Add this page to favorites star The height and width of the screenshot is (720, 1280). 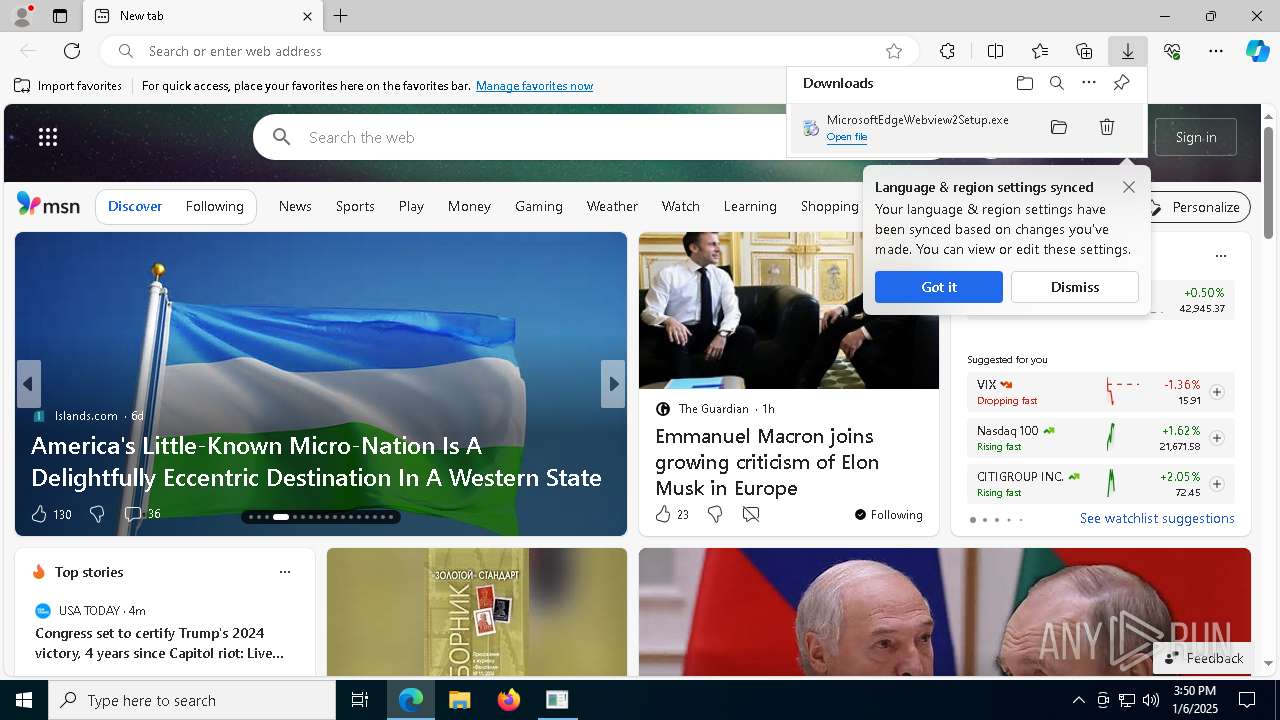click(894, 51)
